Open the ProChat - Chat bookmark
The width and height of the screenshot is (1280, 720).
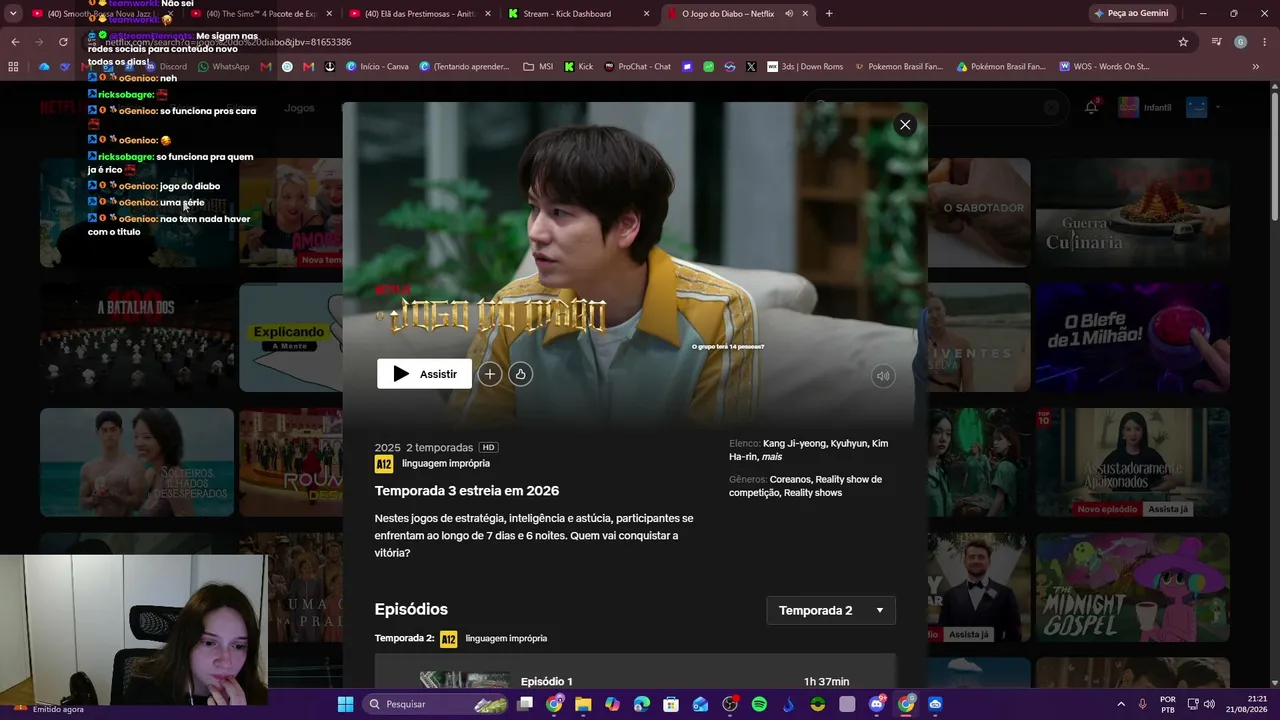point(638,67)
